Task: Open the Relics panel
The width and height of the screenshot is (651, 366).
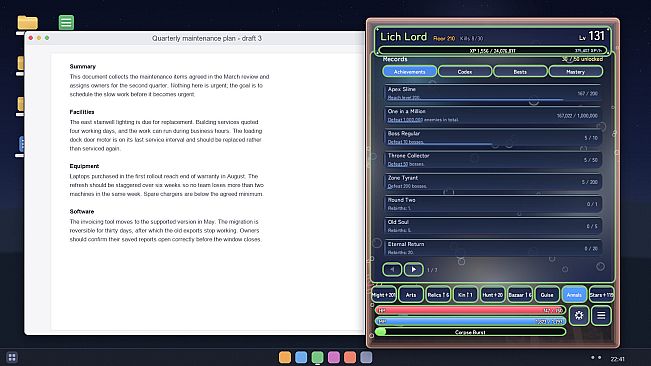Action: click(438, 295)
